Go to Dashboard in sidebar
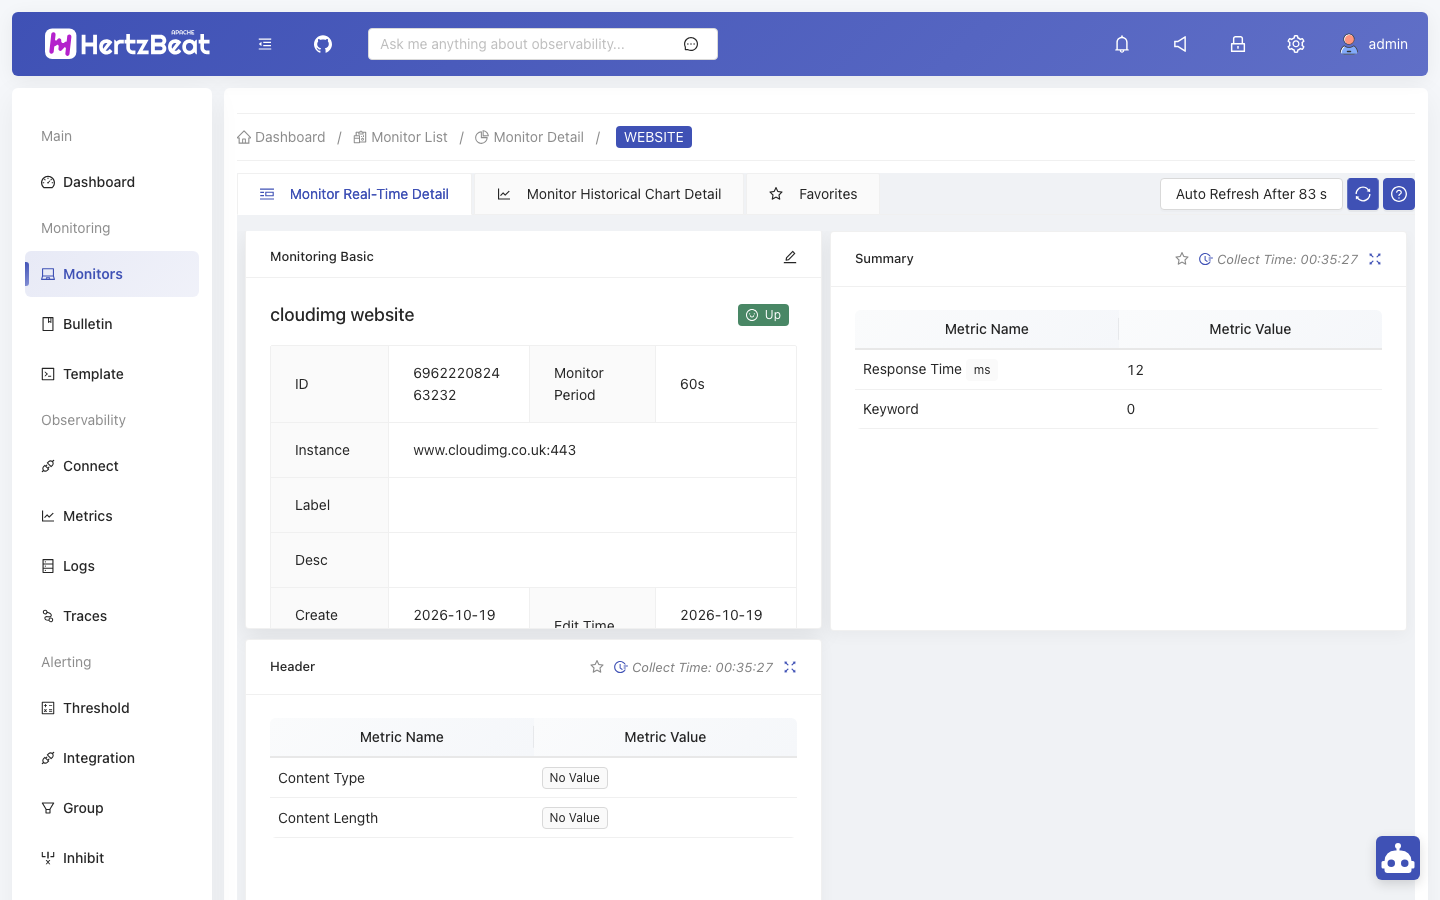Image resolution: width=1440 pixels, height=900 pixels. tap(112, 182)
